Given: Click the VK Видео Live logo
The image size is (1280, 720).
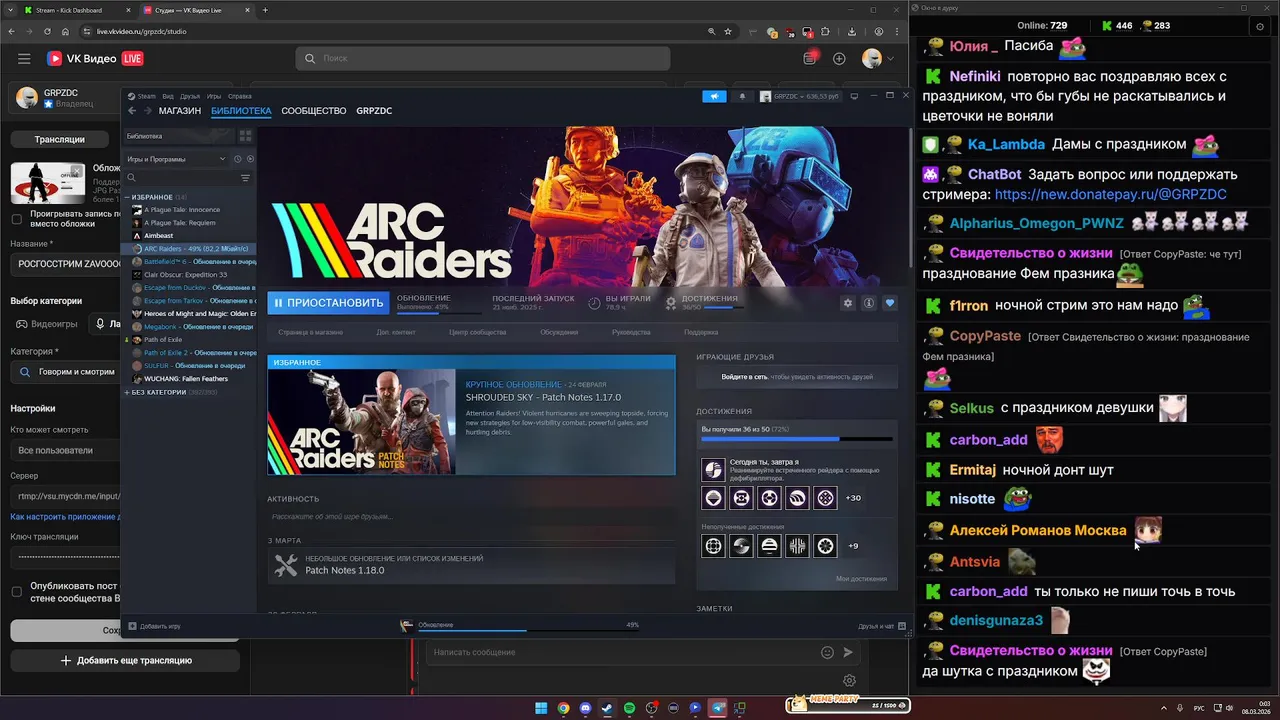Looking at the screenshot, I should [x=95, y=59].
